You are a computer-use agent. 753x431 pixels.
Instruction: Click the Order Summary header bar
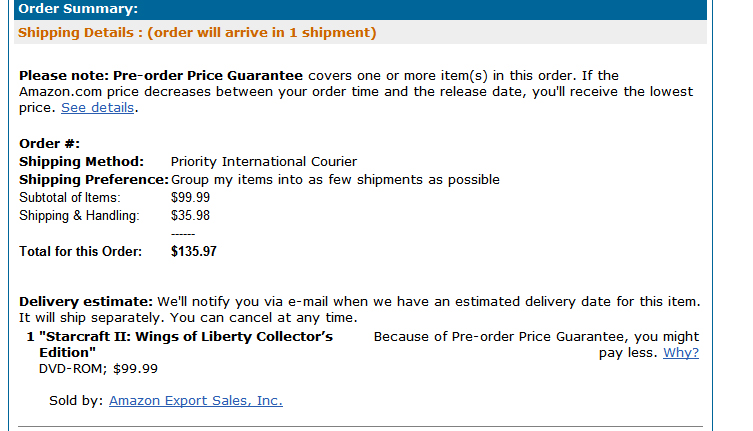(360, 9)
